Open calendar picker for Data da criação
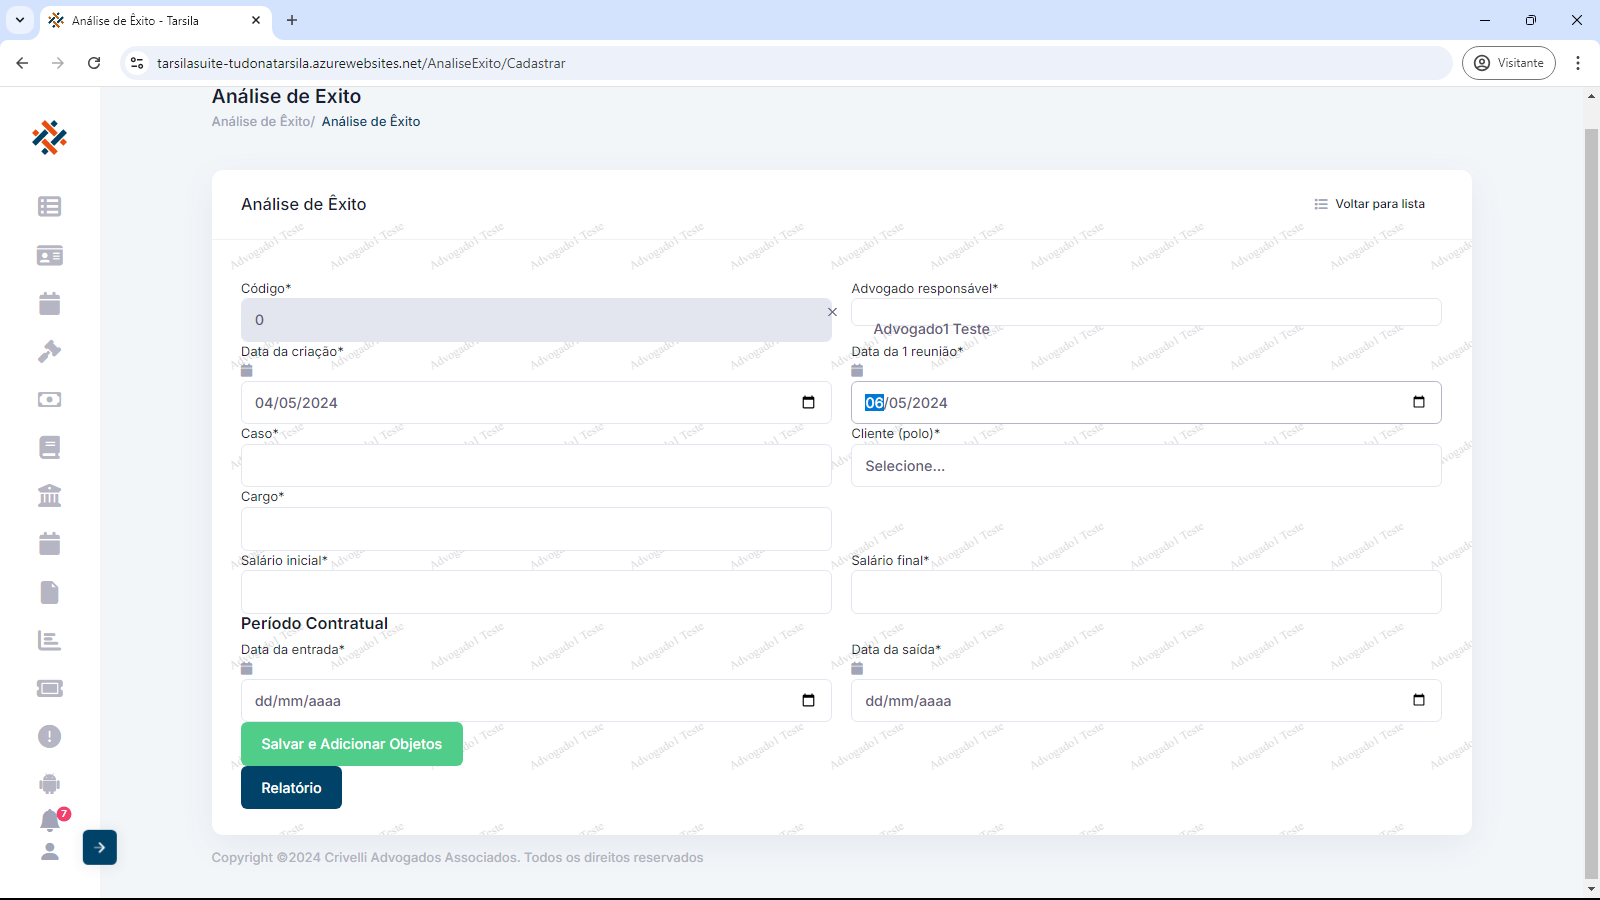 tap(808, 402)
